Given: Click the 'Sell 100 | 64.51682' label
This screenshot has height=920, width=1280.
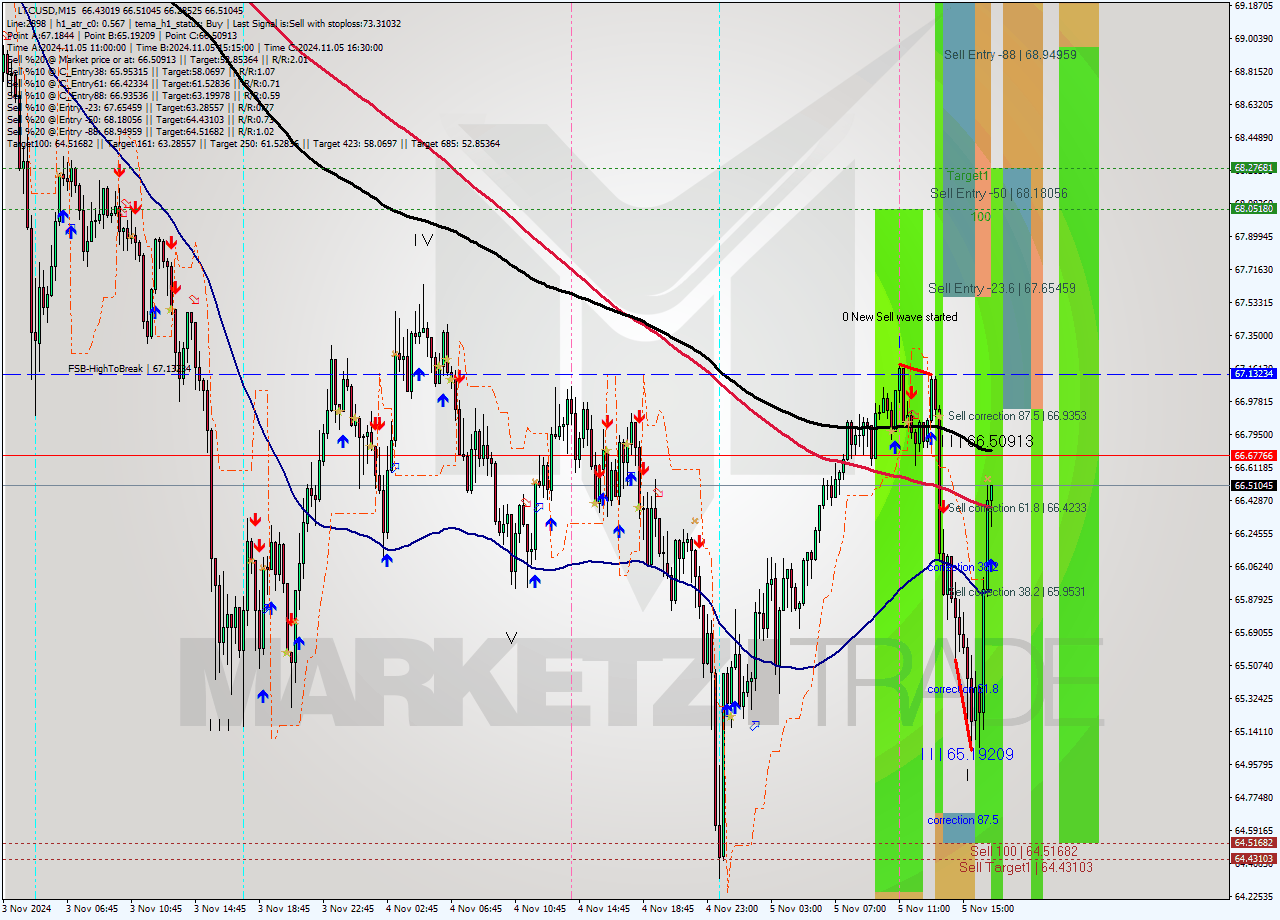Looking at the screenshot, I should click(1024, 851).
